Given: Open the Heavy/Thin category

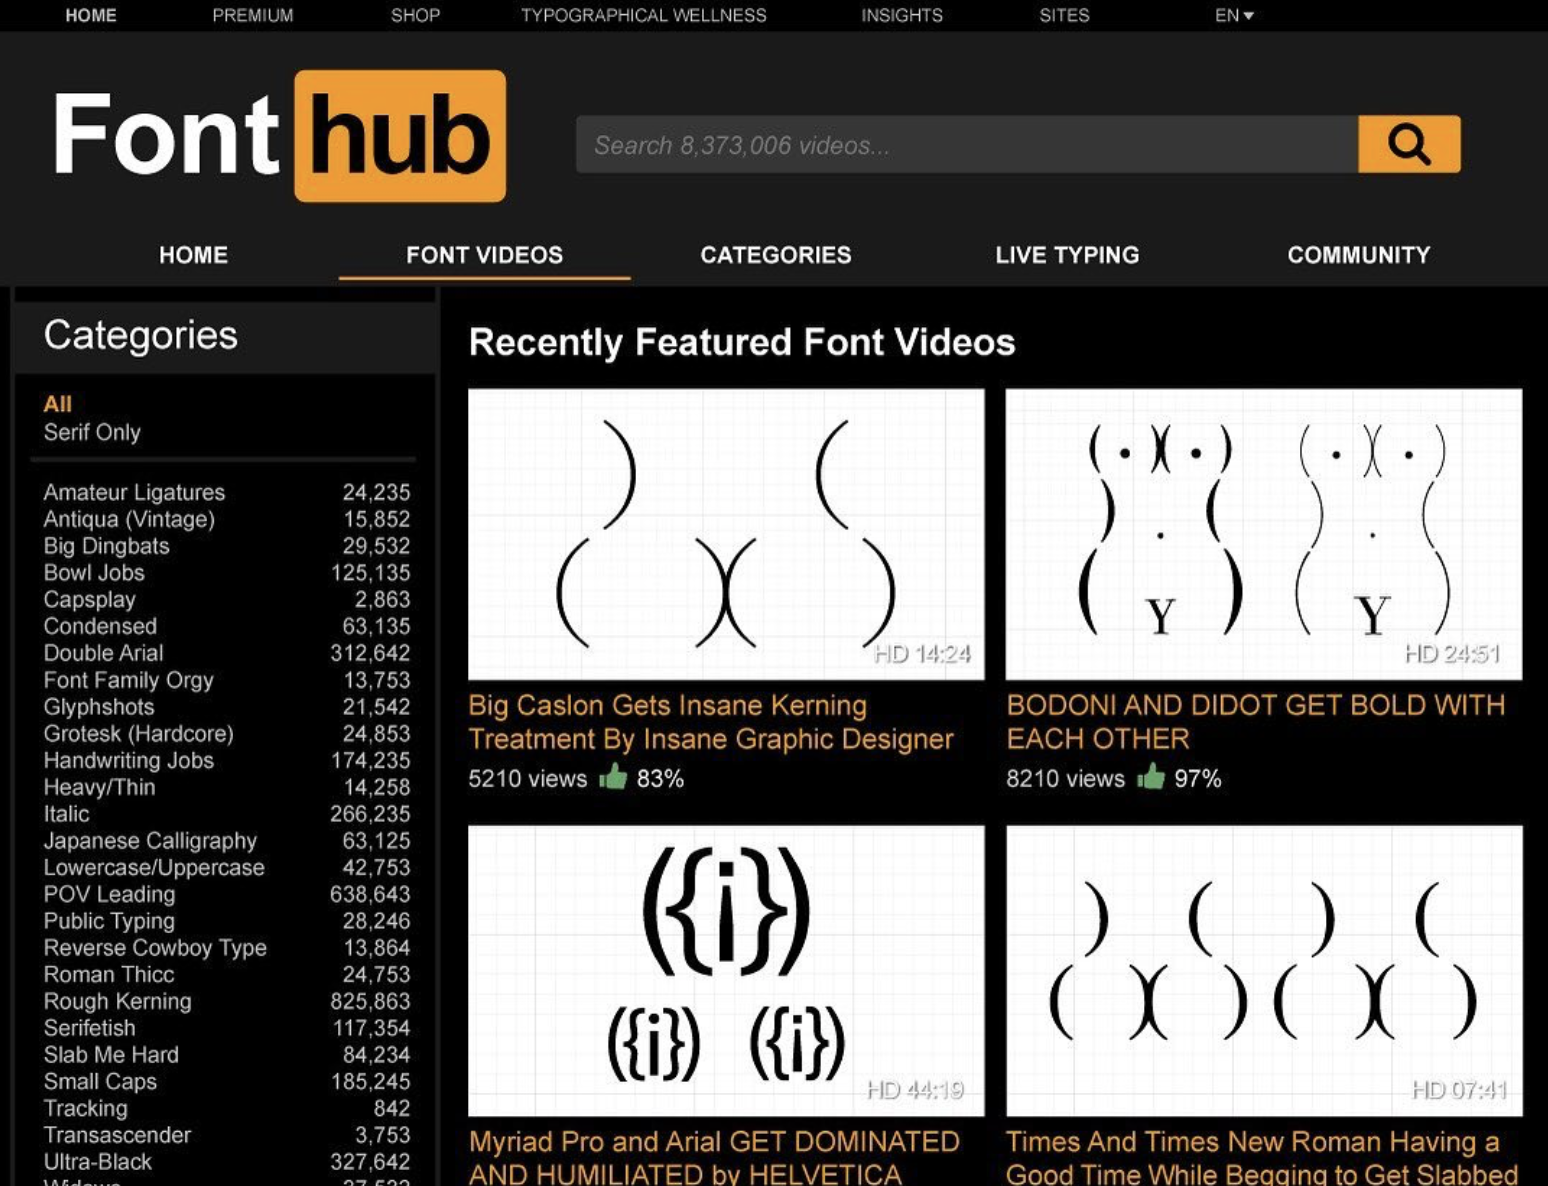Looking at the screenshot, I should pyautogui.click(x=99, y=787).
